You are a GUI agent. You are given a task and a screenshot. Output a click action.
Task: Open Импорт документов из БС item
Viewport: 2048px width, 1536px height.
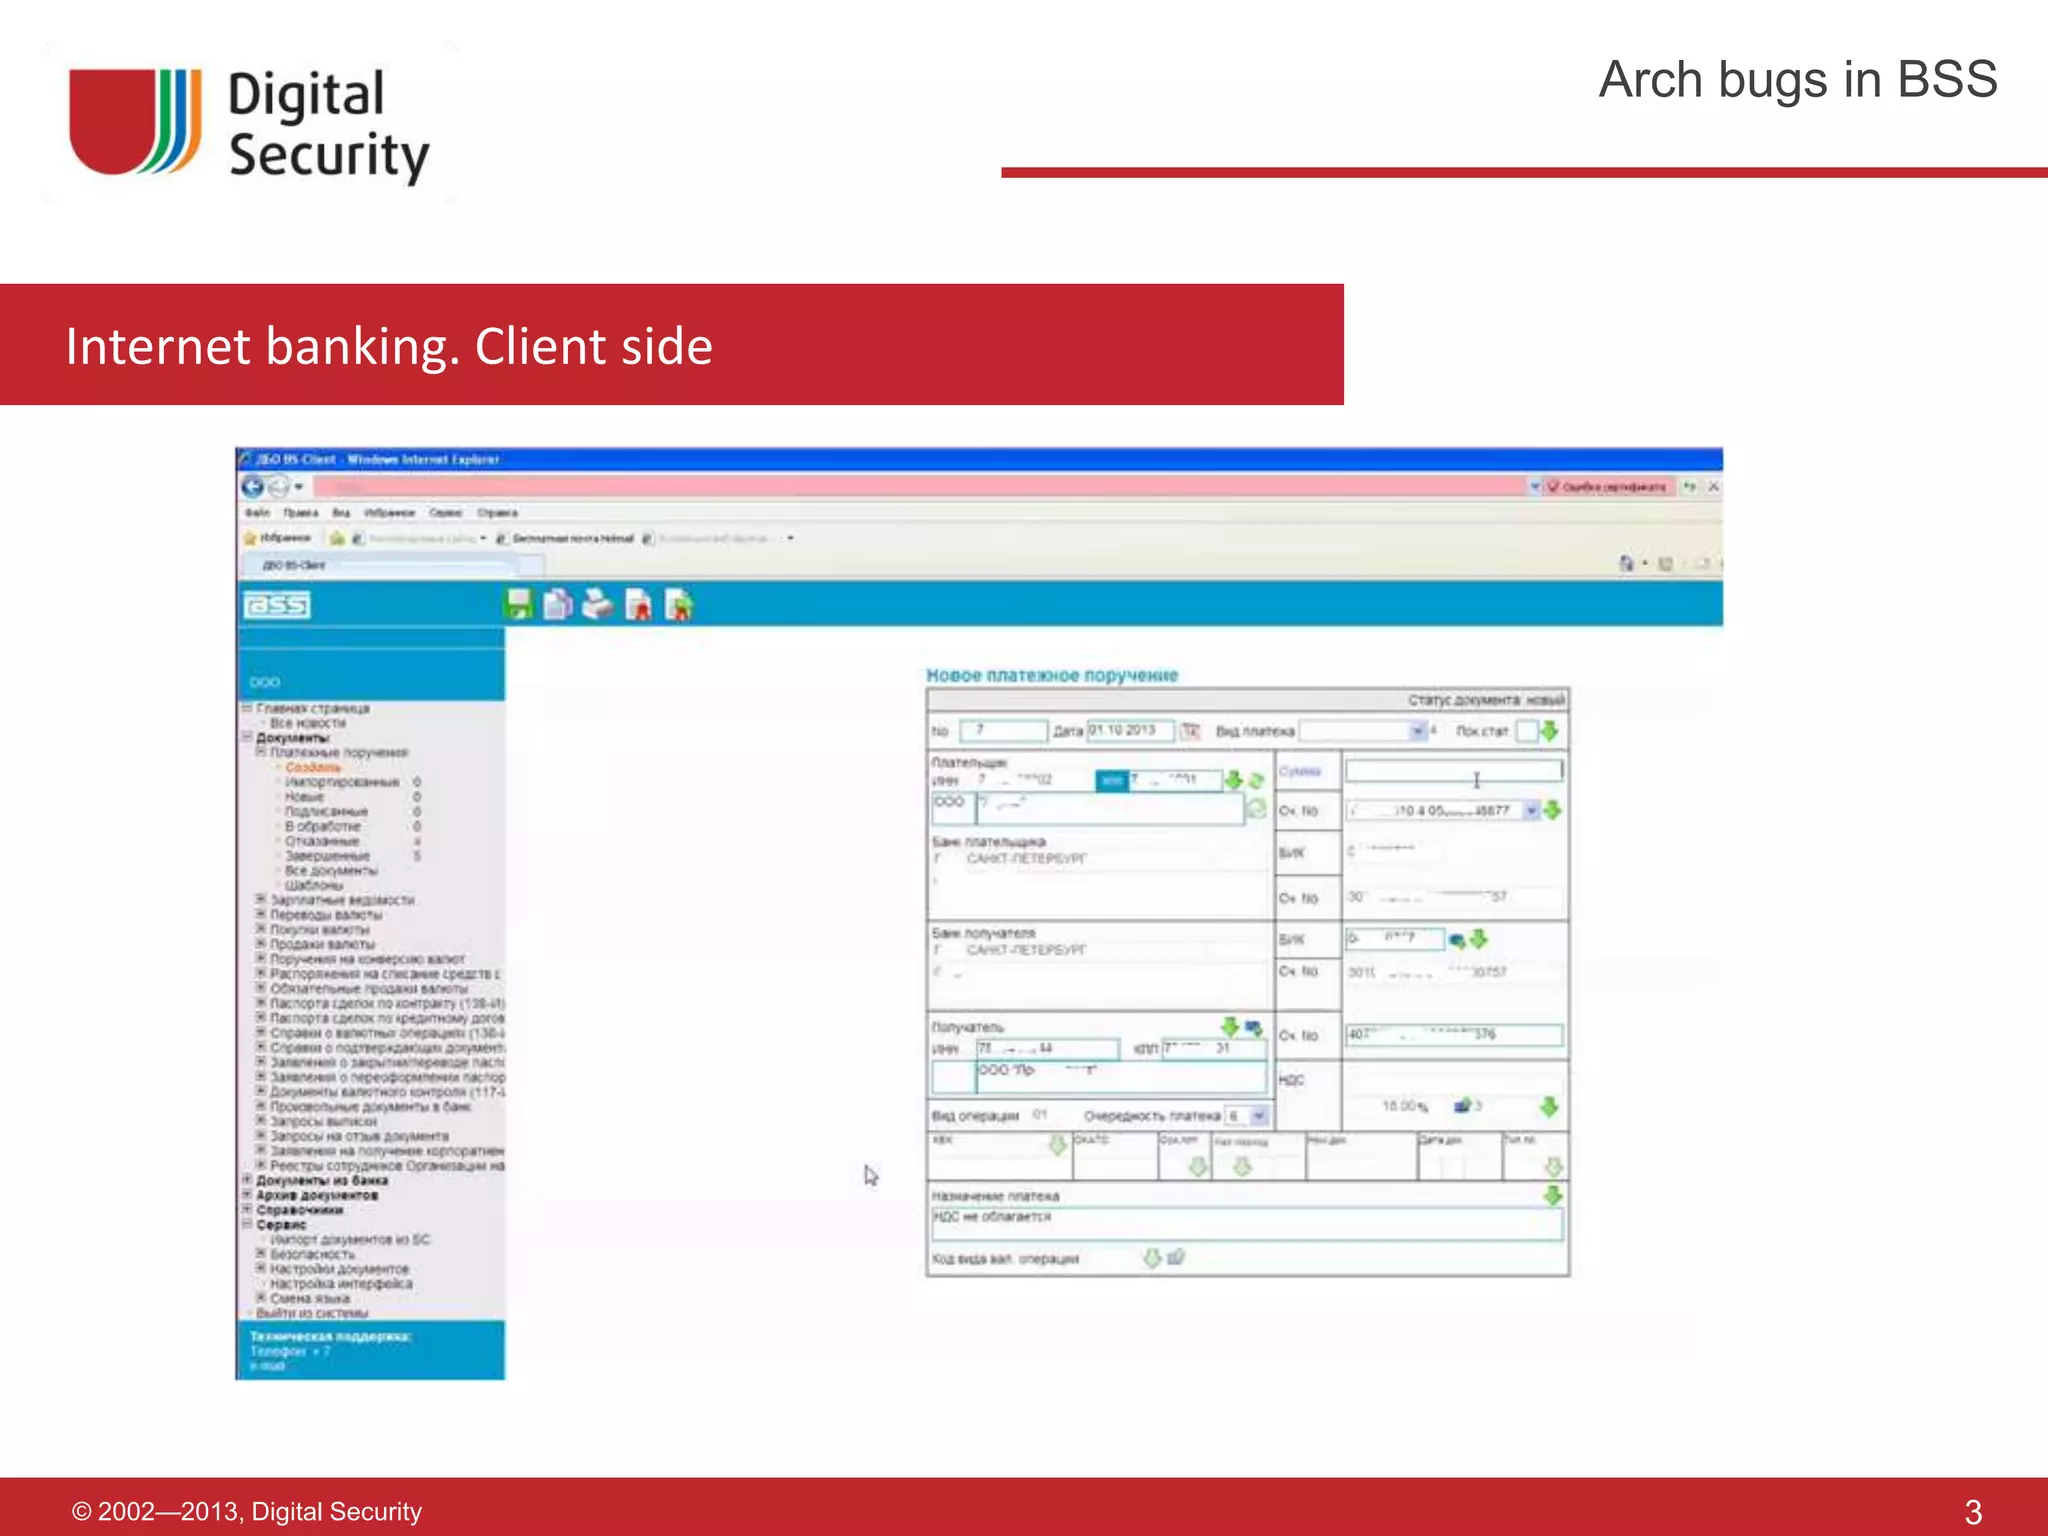[x=350, y=1239]
